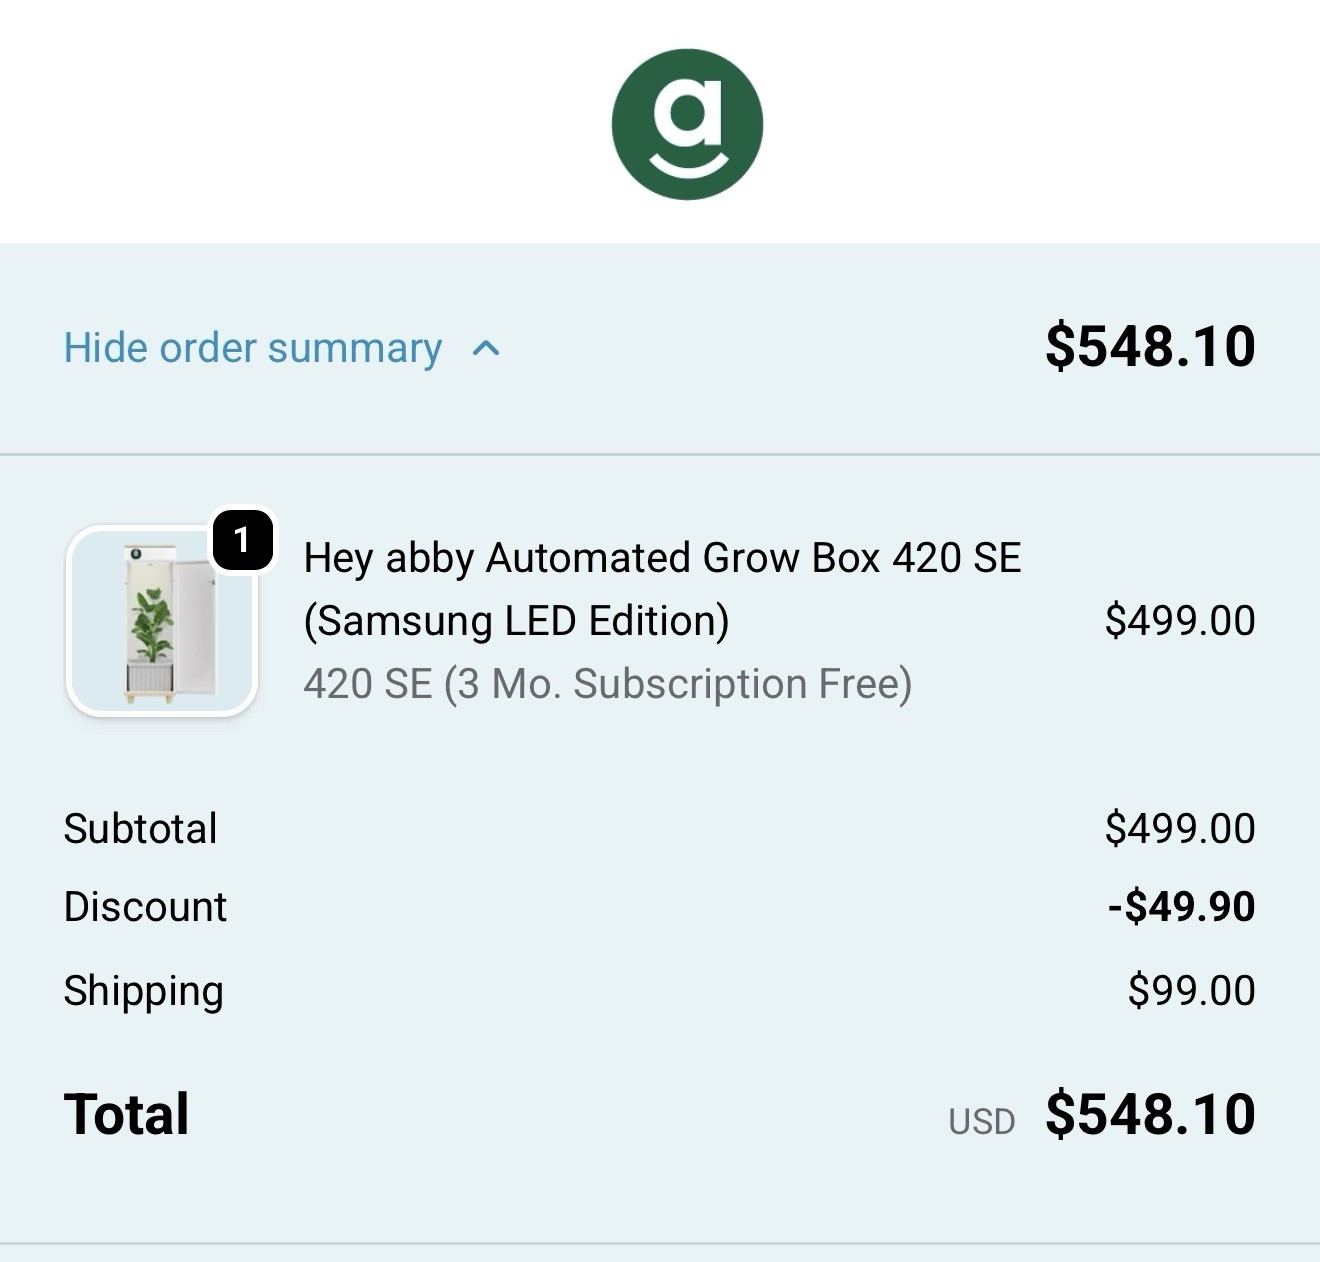Click the Hide order summary link

tap(252, 348)
